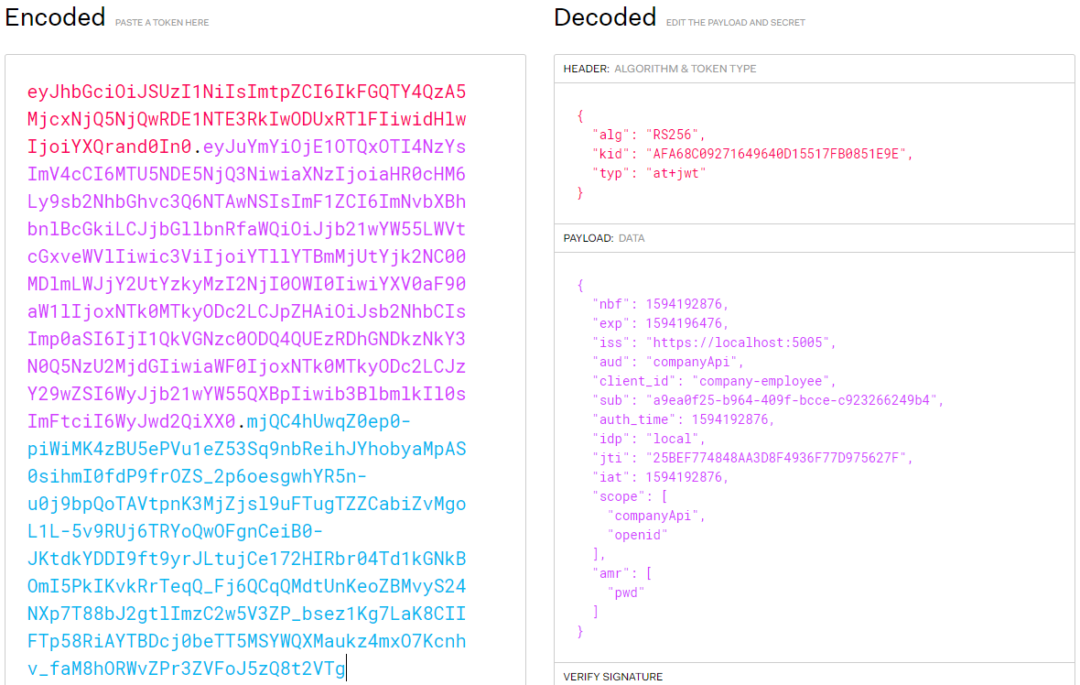
Task: Click "openid" in the scope array
Action: pyautogui.click(x=641, y=535)
